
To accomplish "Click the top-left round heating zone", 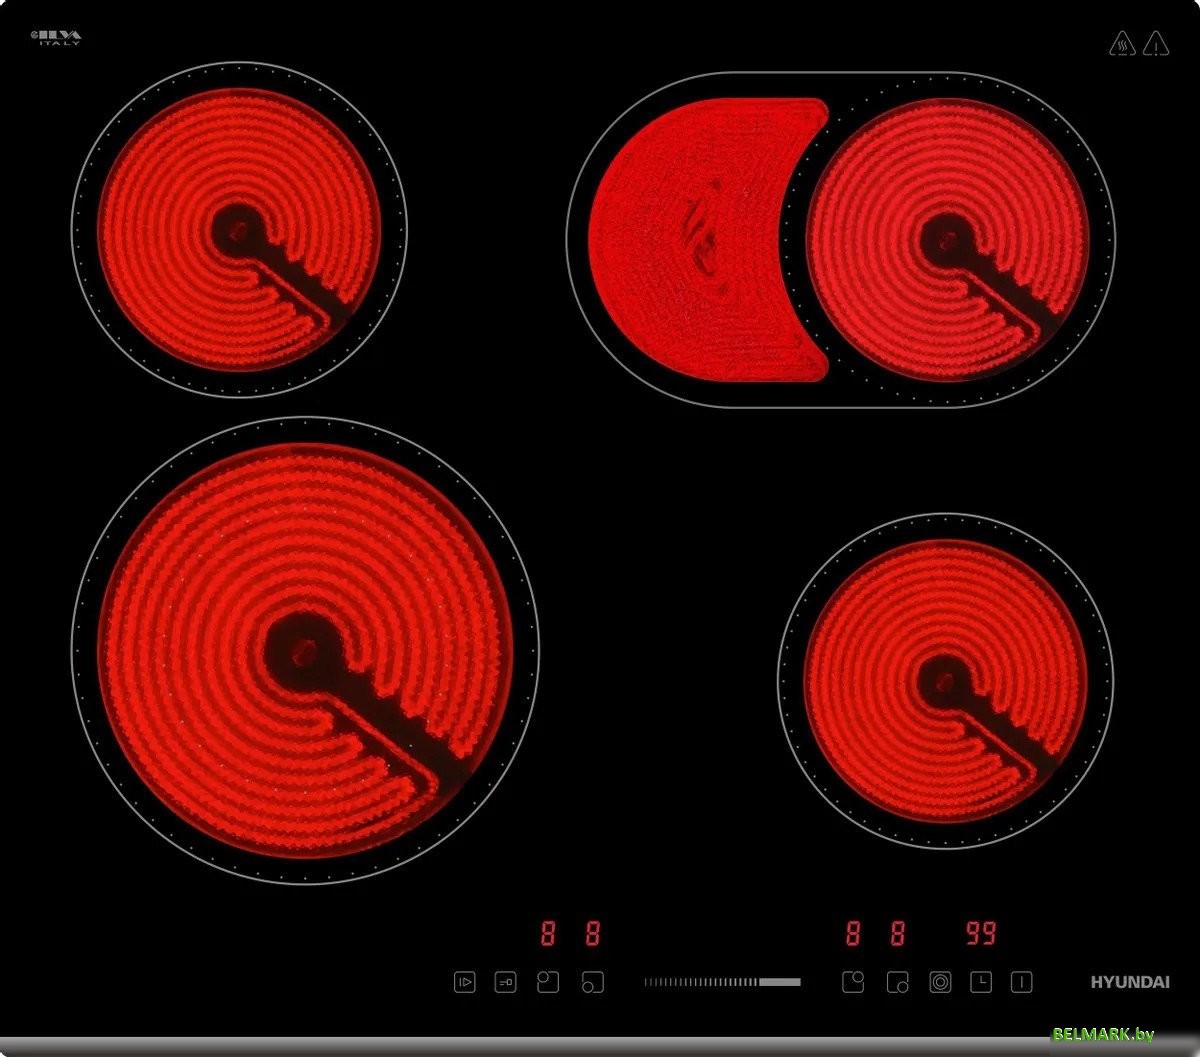I will click(239, 229).
